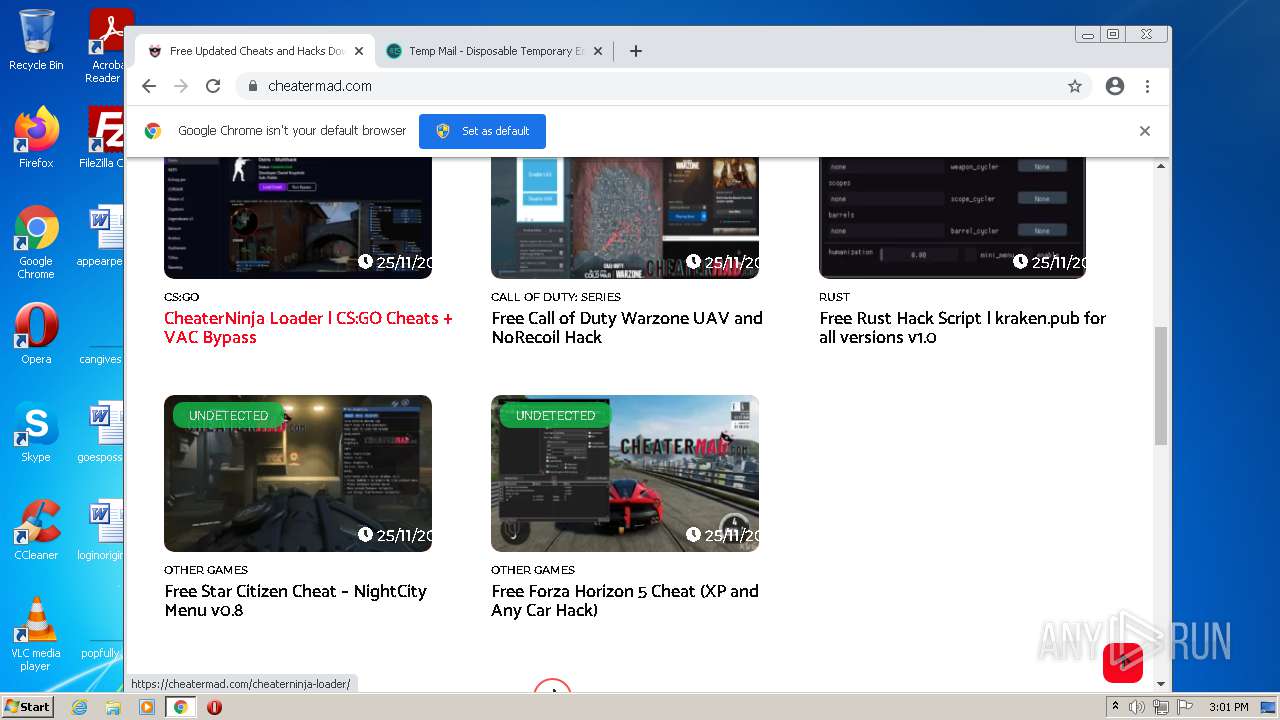Open Google Chrome desktop shortcut
This screenshot has width=1280, height=720.
(36, 242)
